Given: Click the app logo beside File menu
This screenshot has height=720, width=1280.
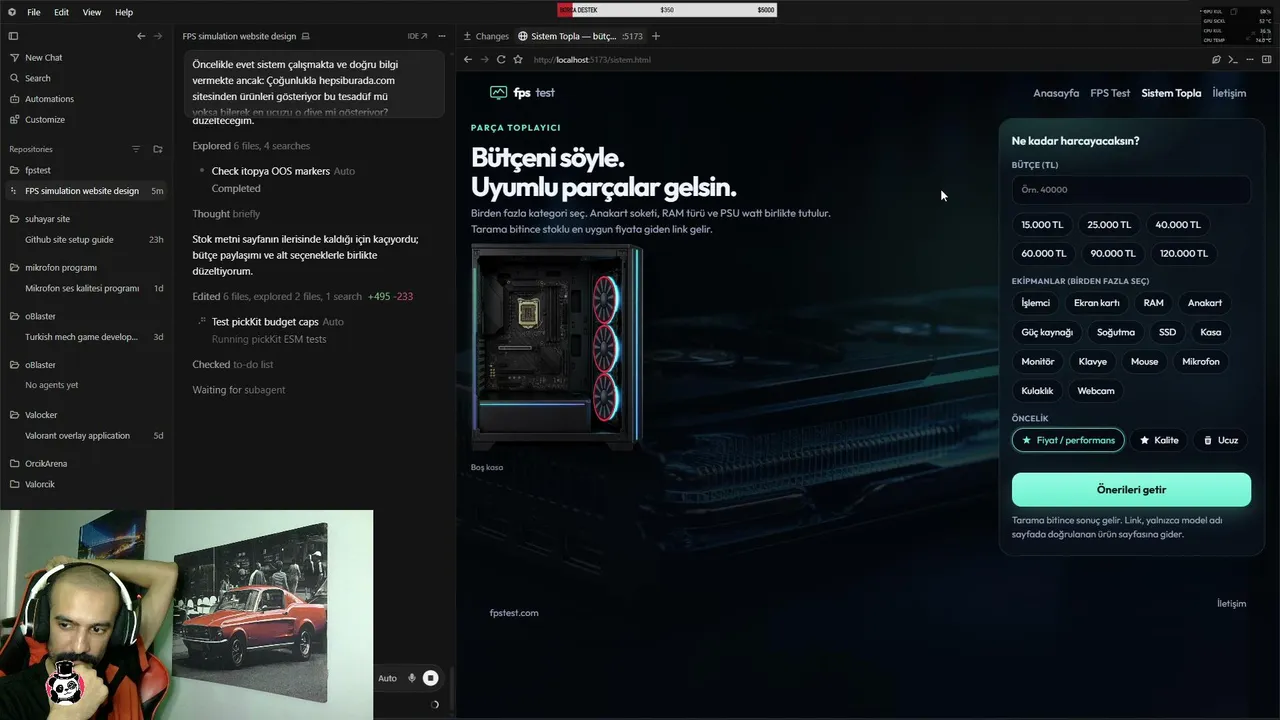Looking at the screenshot, I should (11, 12).
